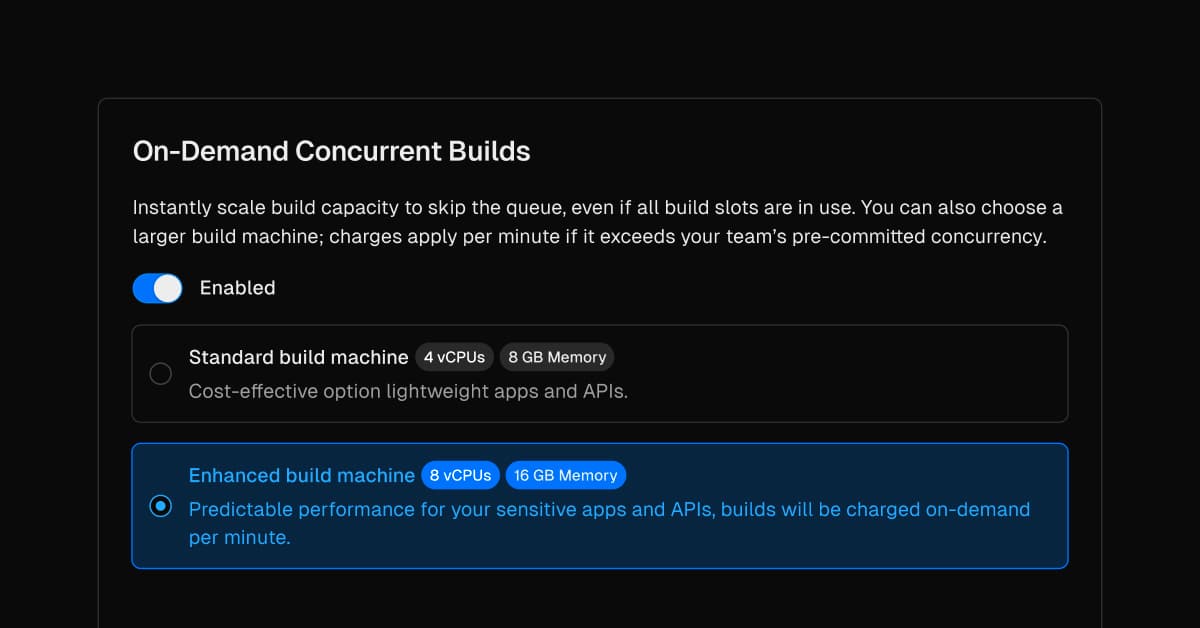Select the Enhanced build machine radio button

click(x=160, y=506)
